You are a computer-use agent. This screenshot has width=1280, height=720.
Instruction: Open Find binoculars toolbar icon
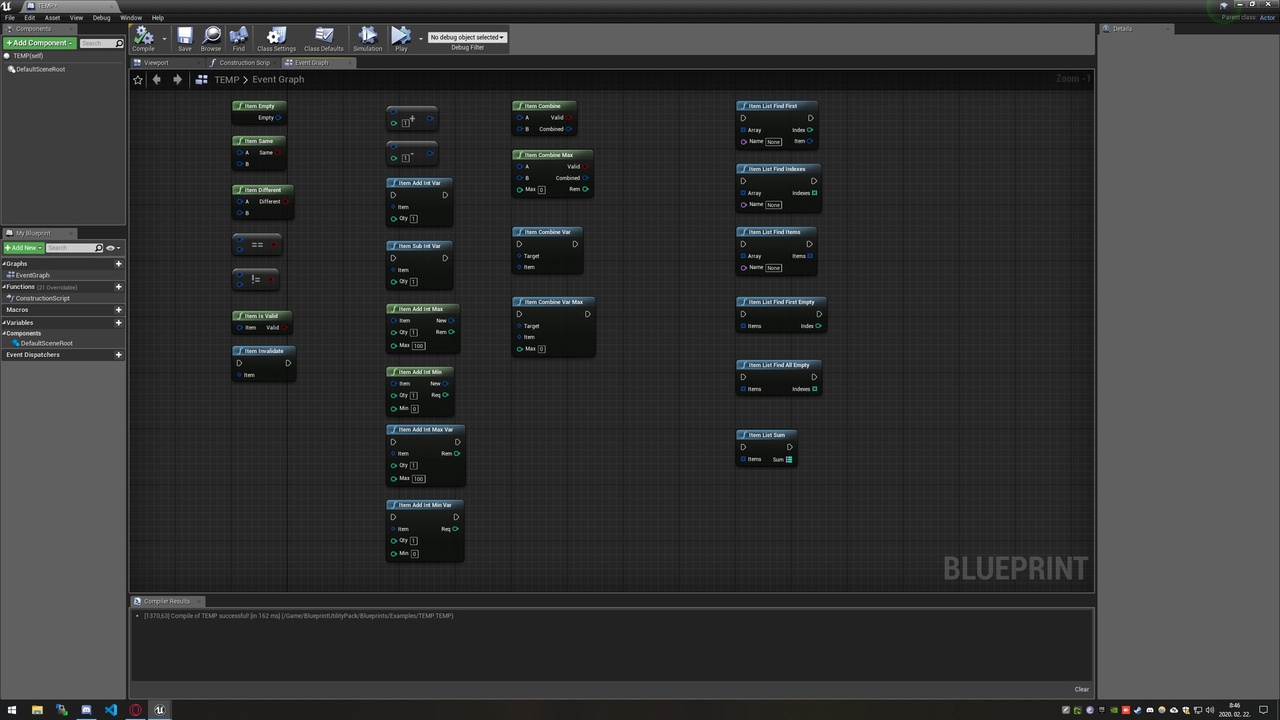[238, 39]
